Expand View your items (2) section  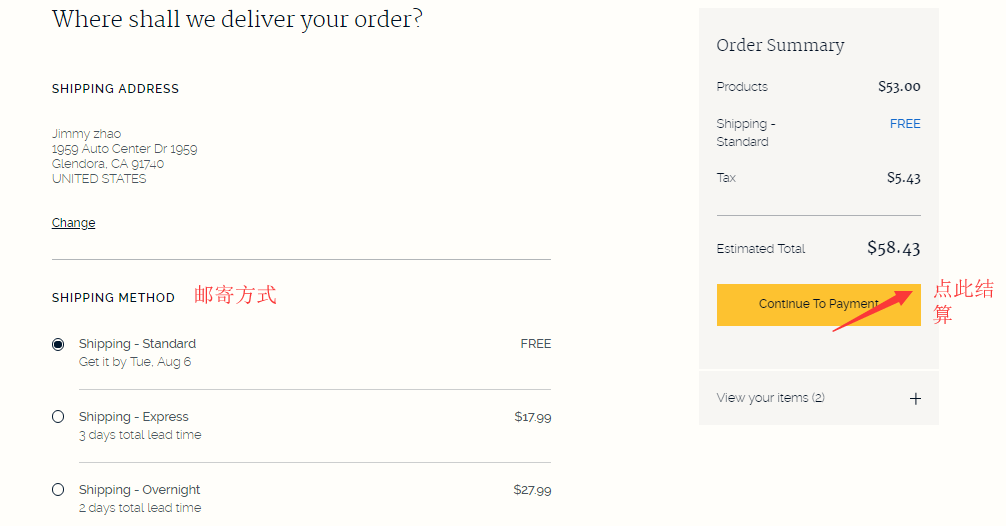coord(770,398)
